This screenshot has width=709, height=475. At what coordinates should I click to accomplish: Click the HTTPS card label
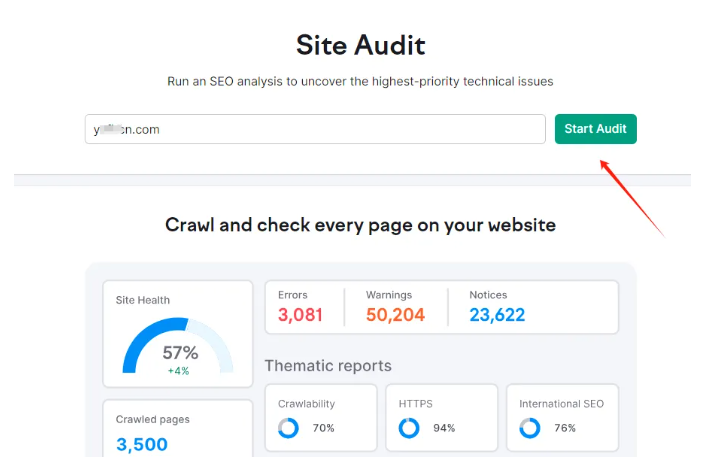415,404
